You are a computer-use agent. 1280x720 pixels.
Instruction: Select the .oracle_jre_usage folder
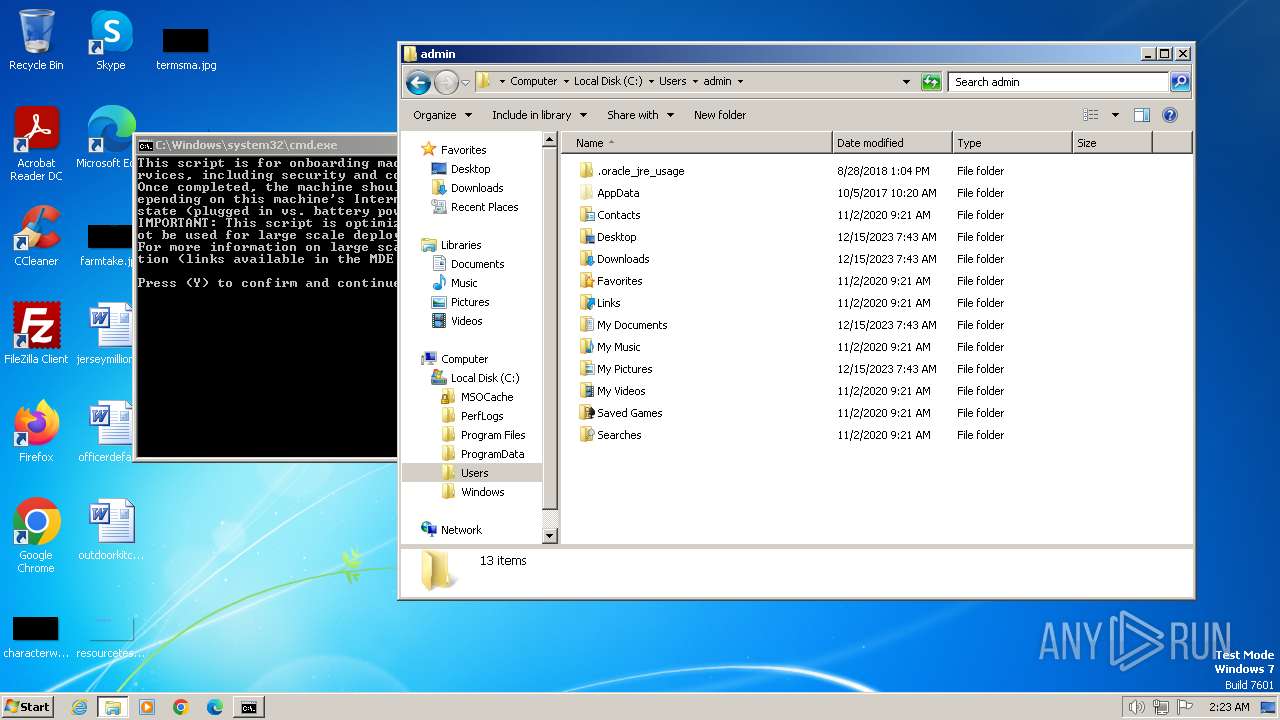(632, 171)
